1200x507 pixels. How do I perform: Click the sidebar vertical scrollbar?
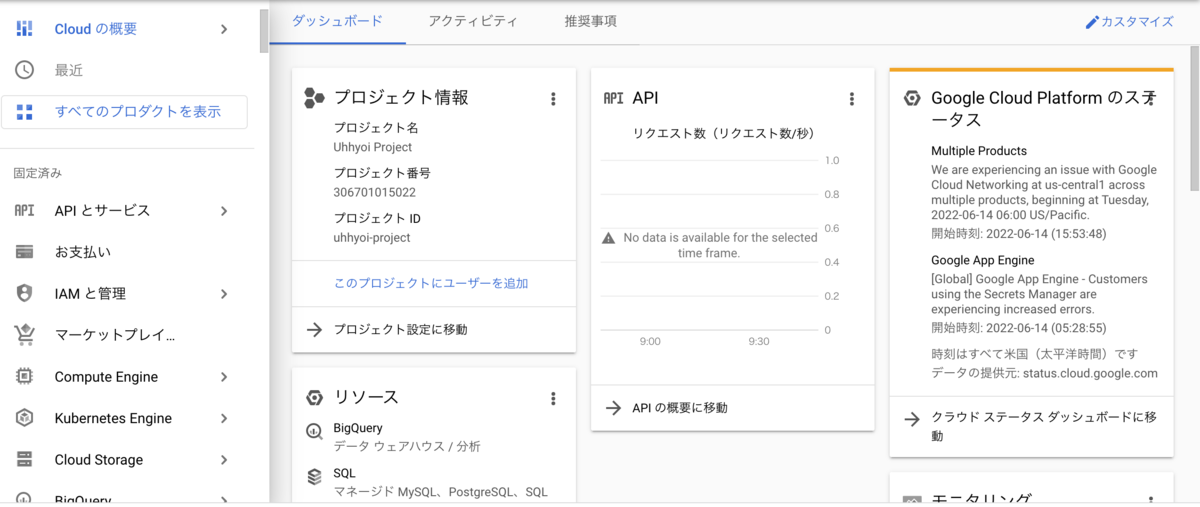[x=264, y=30]
